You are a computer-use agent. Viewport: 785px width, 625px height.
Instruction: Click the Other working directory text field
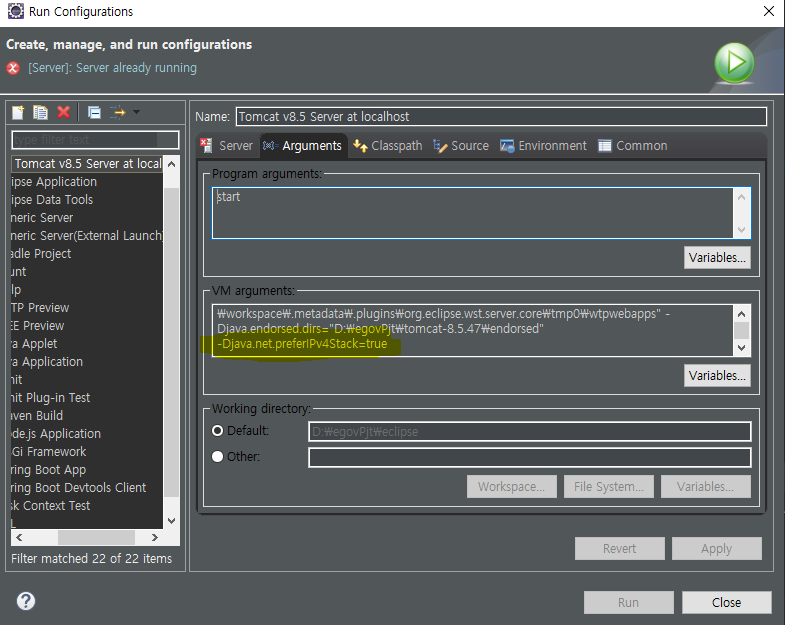pos(530,457)
